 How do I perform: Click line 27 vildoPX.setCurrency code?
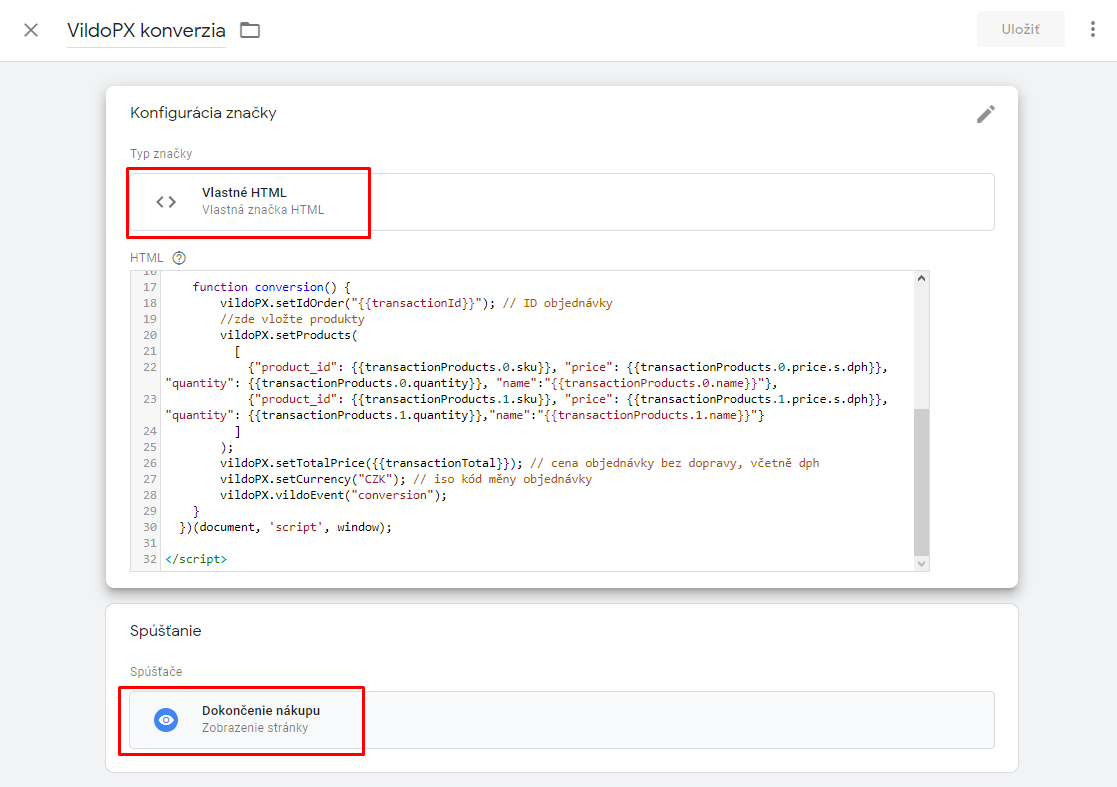pyautogui.click(x=405, y=479)
